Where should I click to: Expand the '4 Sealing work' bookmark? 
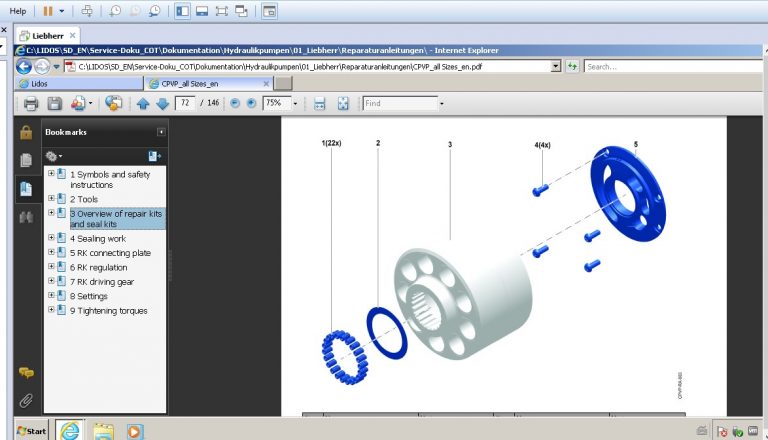[x=51, y=238]
